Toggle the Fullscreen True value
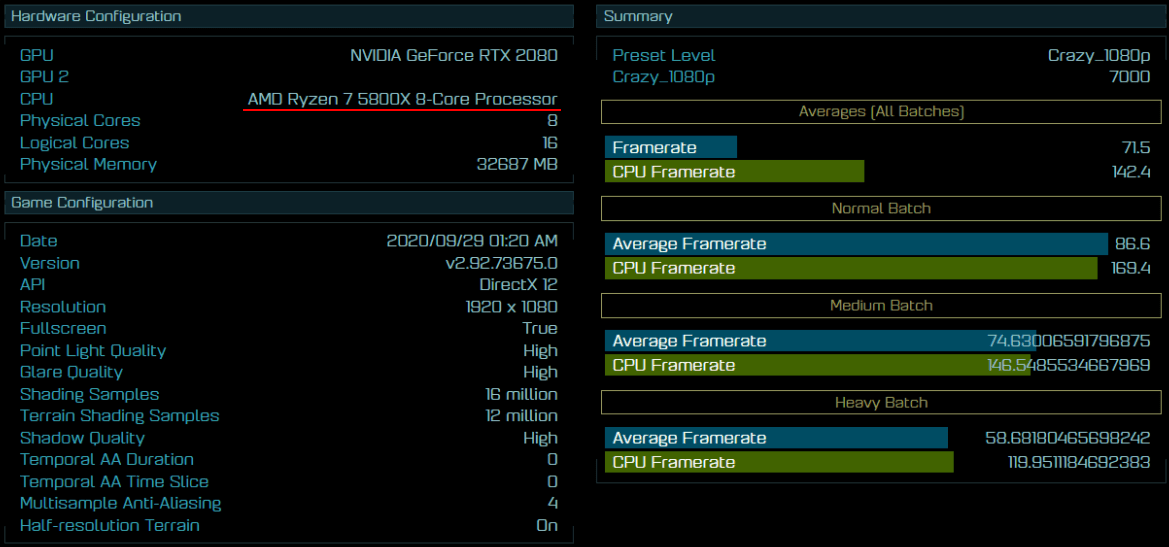The width and height of the screenshot is (1169, 547). (539, 328)
